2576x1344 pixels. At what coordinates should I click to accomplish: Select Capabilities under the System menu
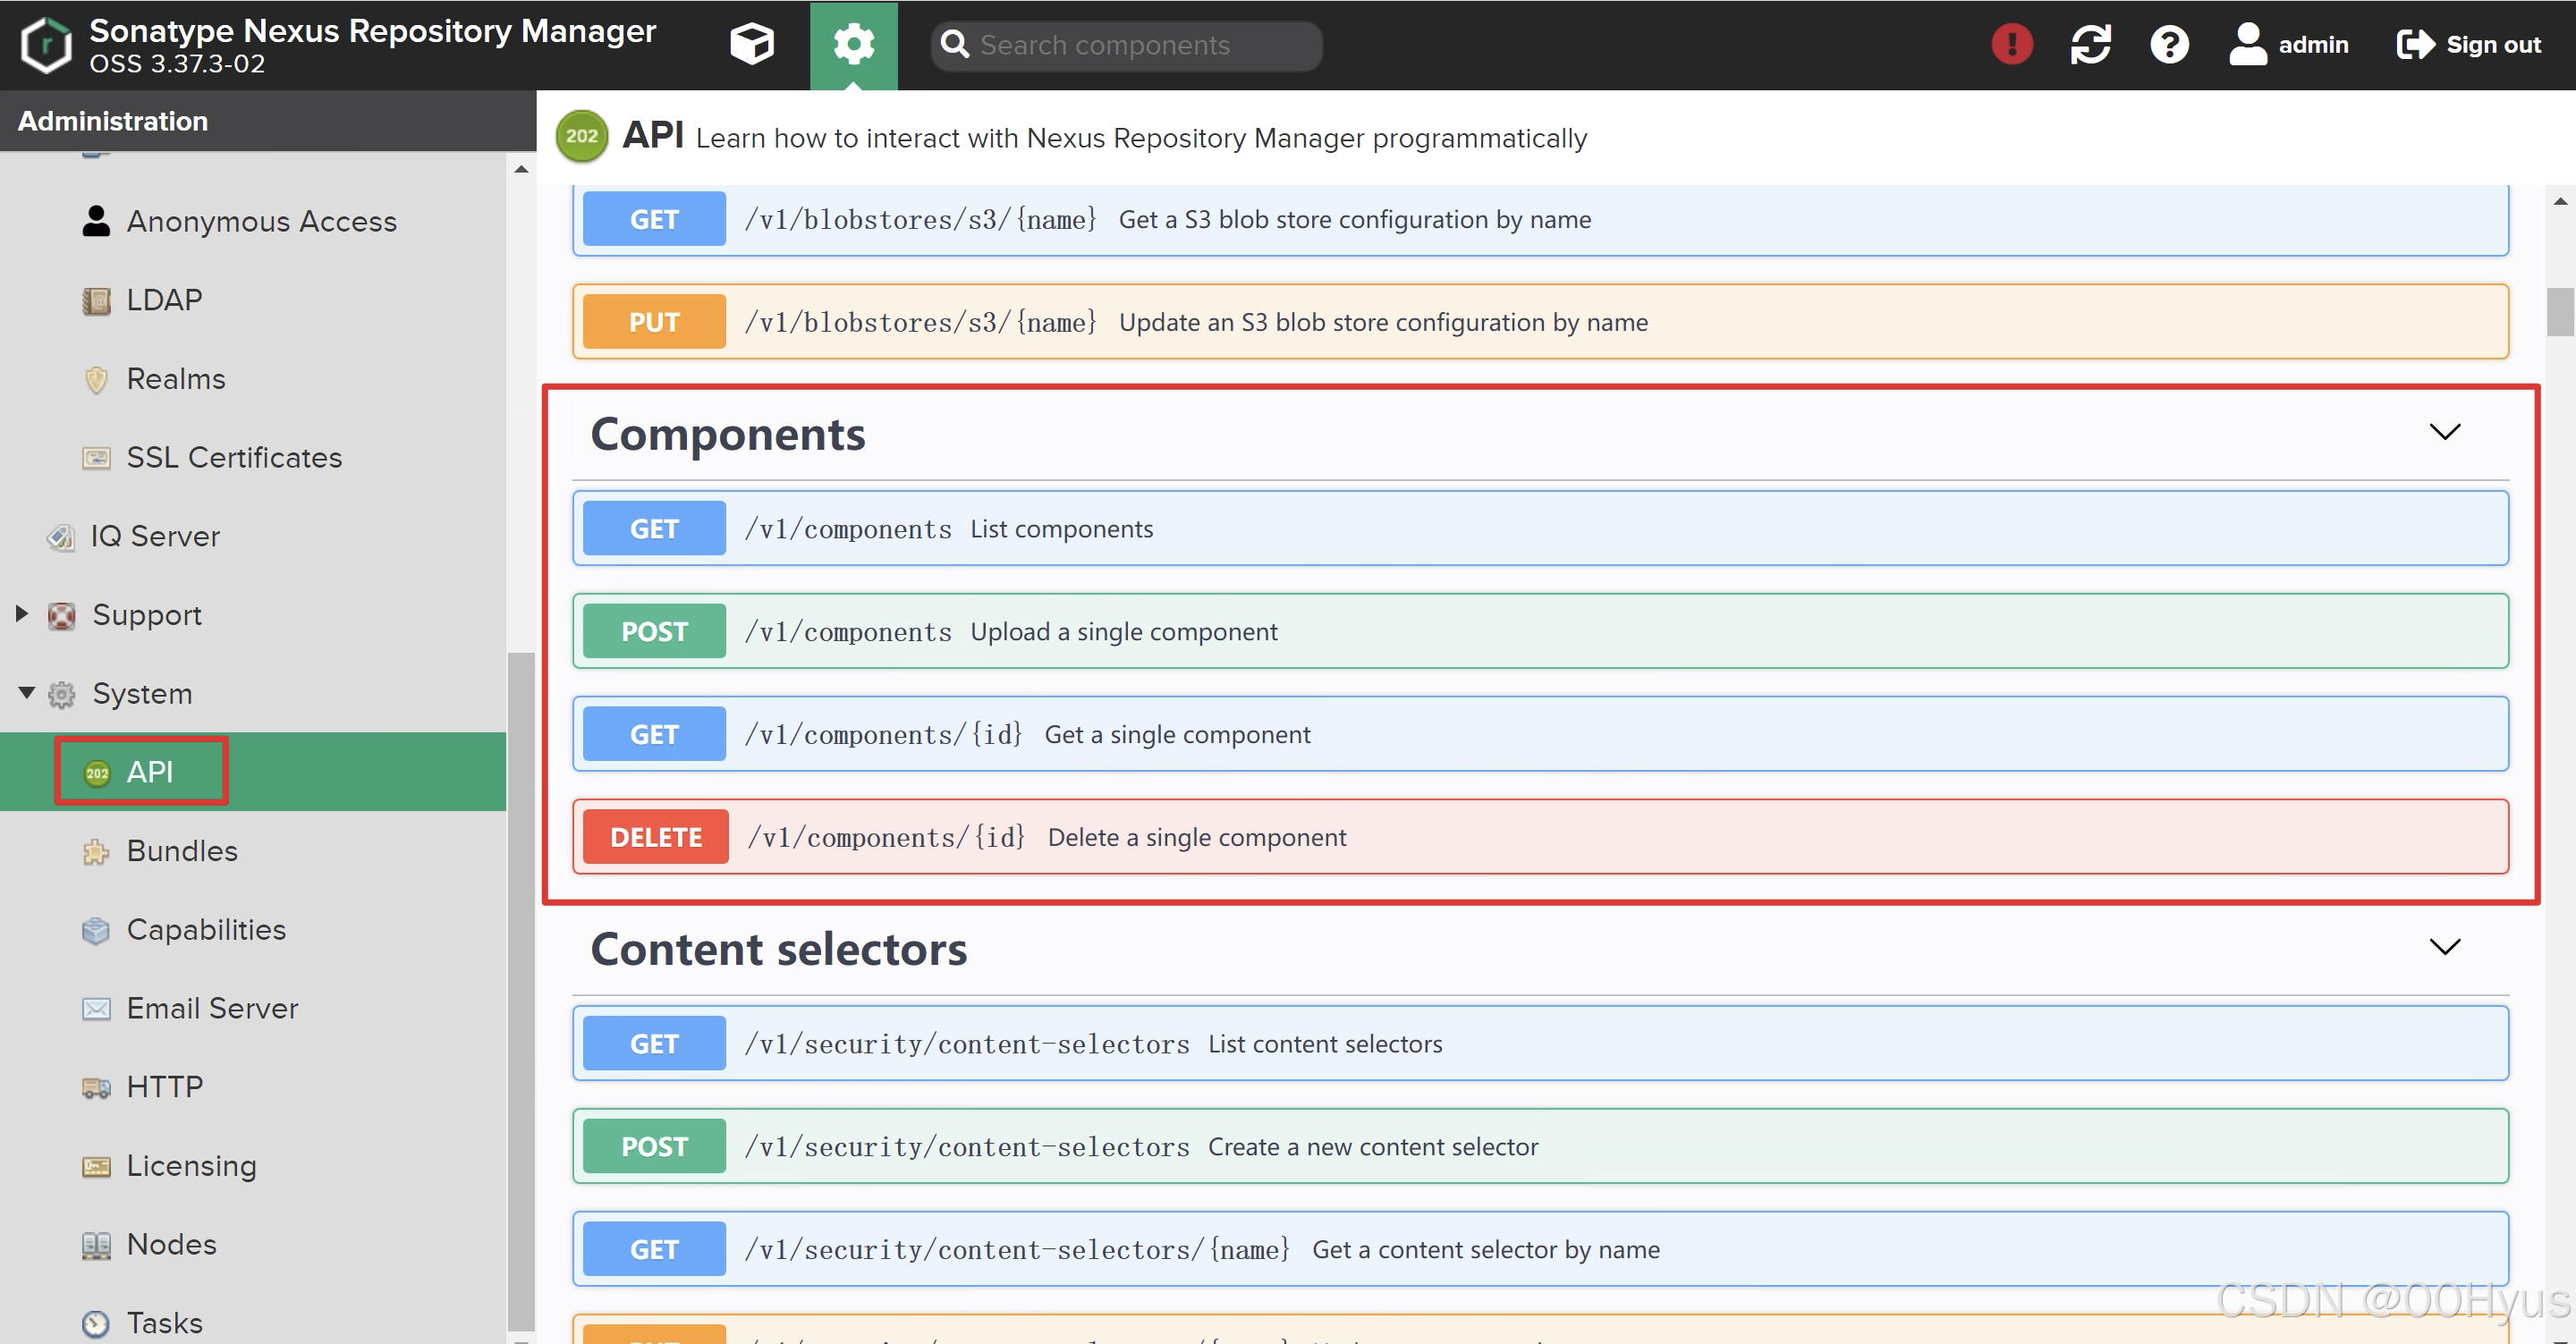pyautogui.click(x=205, y=929)
